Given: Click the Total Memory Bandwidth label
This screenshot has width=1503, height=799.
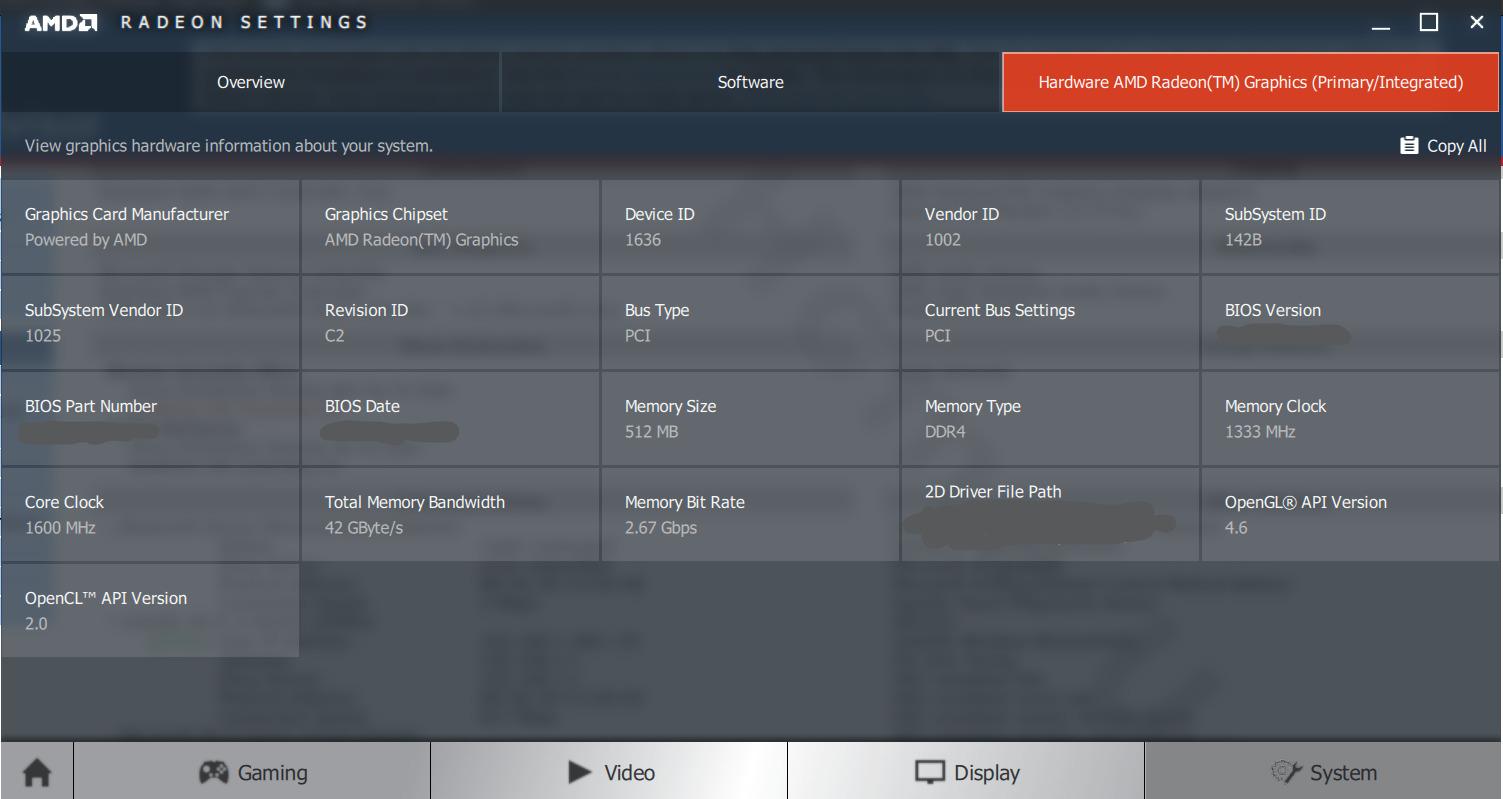Looking at the screenshot, I should [415, 502].
